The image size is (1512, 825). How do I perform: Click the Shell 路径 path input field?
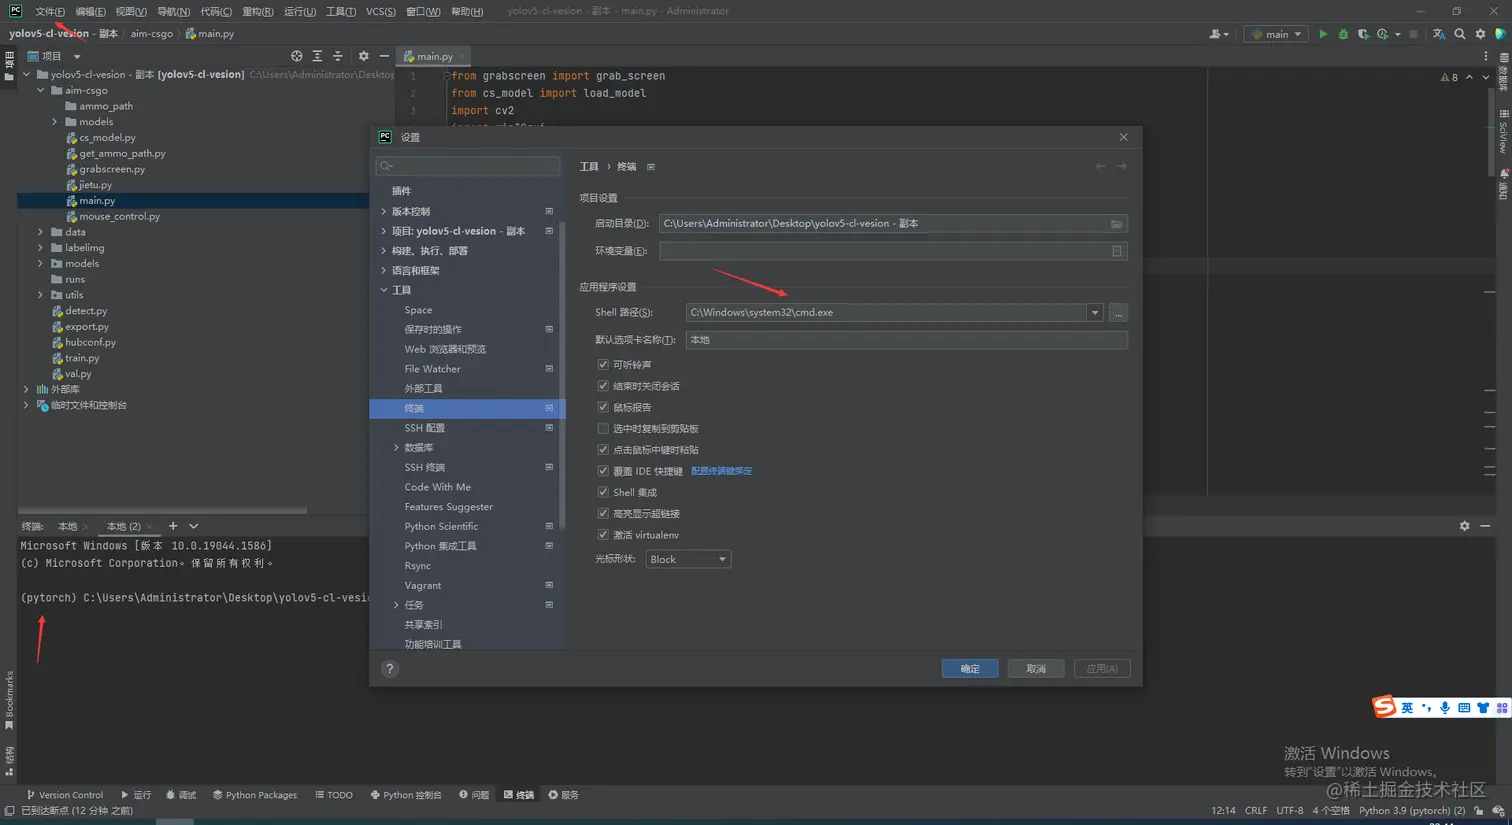pyautogui.click(x=887, y=313)
